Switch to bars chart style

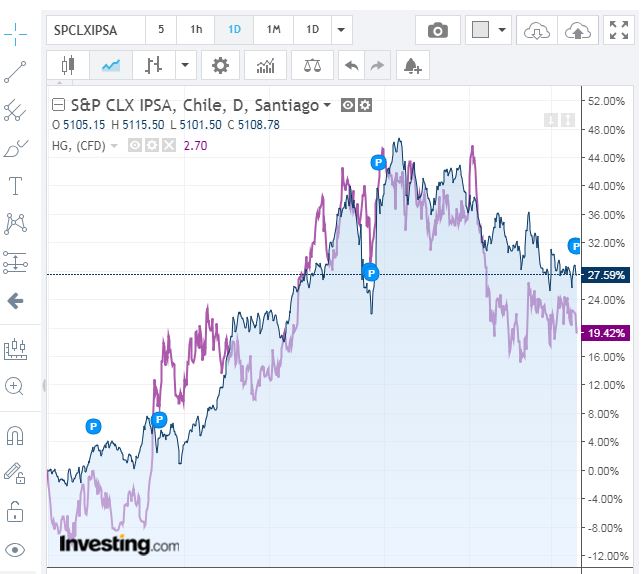[154, 65]
